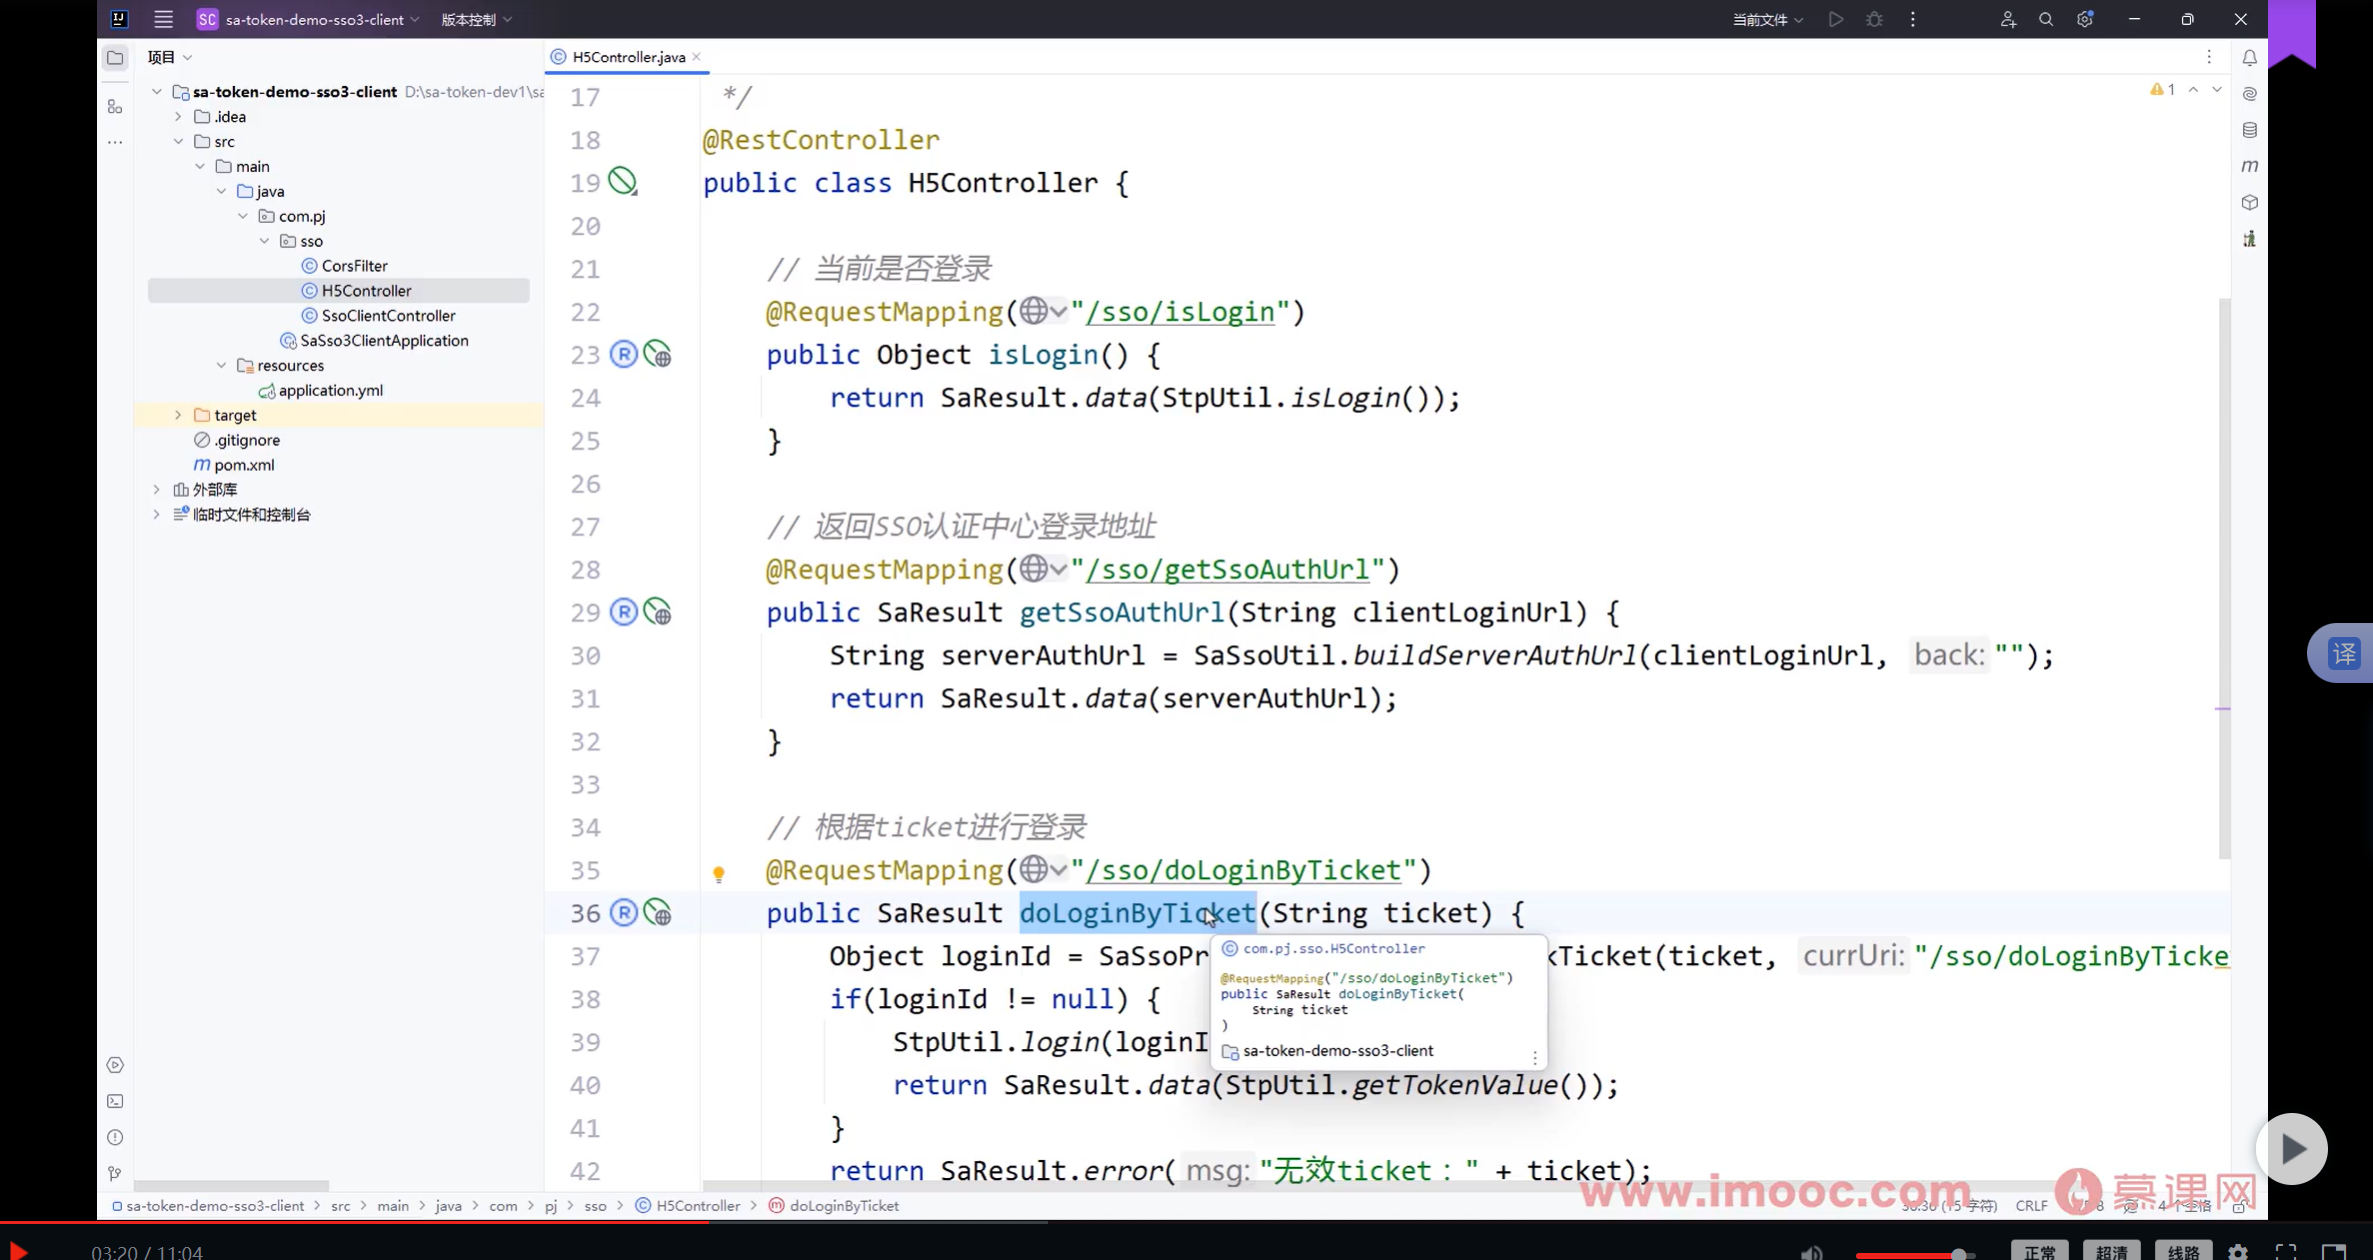The height and width of the screenshot is (1260, 2373).
Task: Collapse the resources folder arrow
Action: [x=221, y=365]
